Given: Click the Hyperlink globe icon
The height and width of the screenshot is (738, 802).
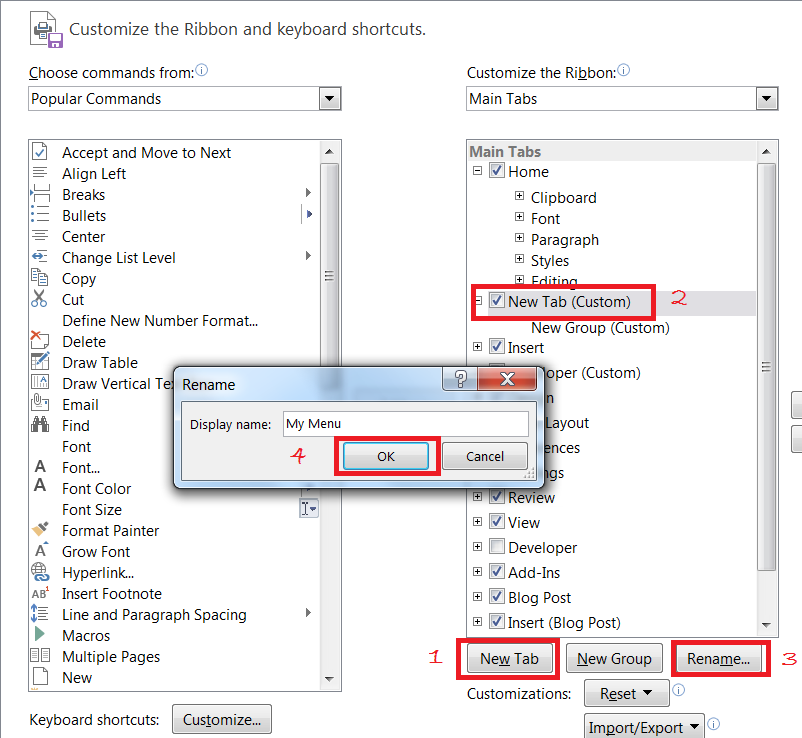Looking at the screenshot, I should point(40,572).
